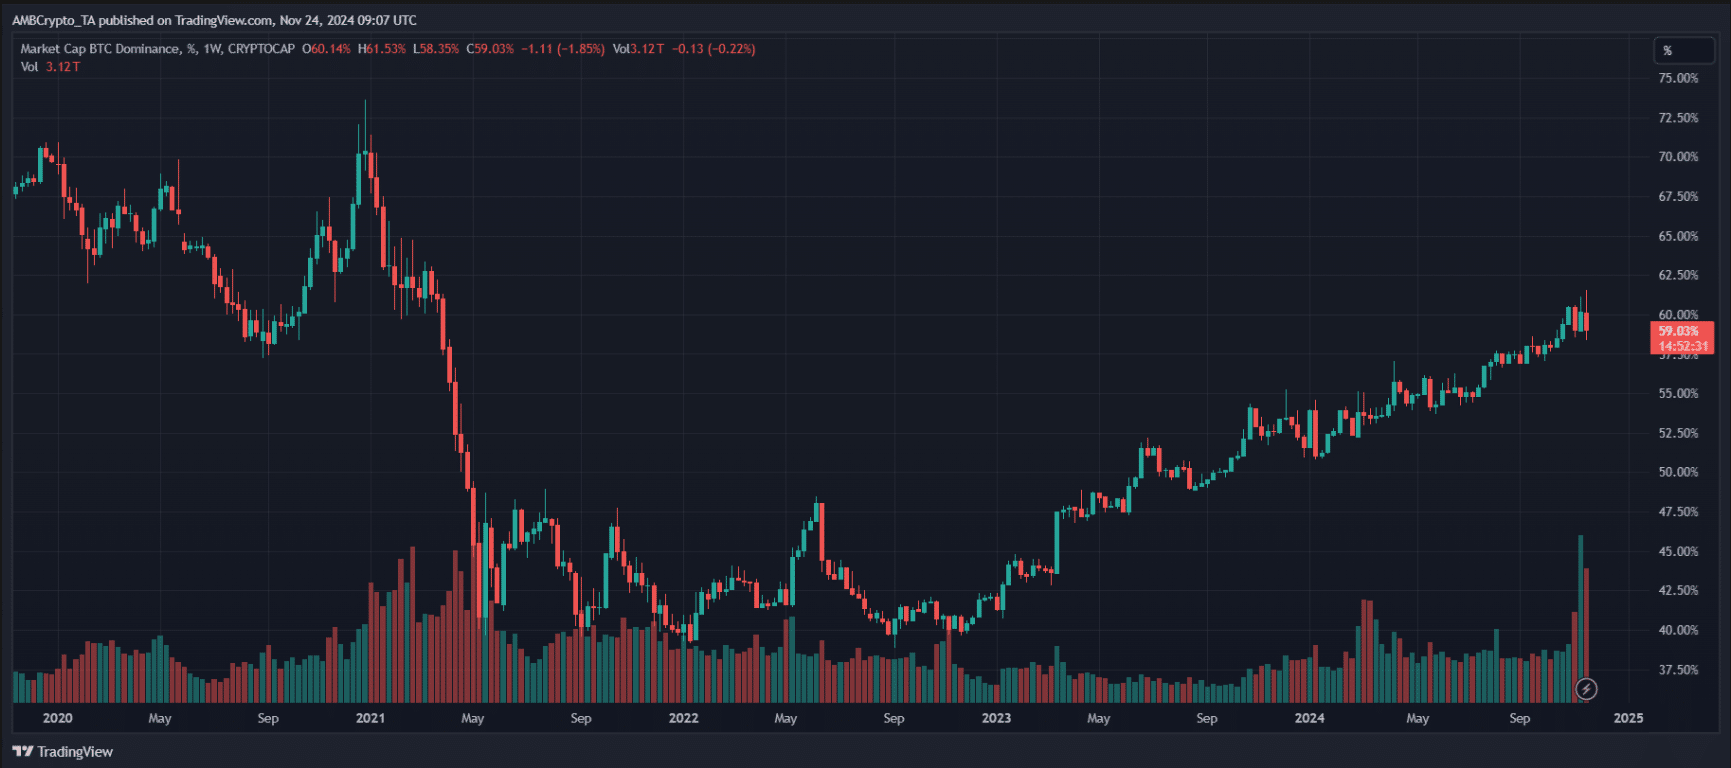
Task: Click the C59.03% close value
Action: tap(490, 48)
